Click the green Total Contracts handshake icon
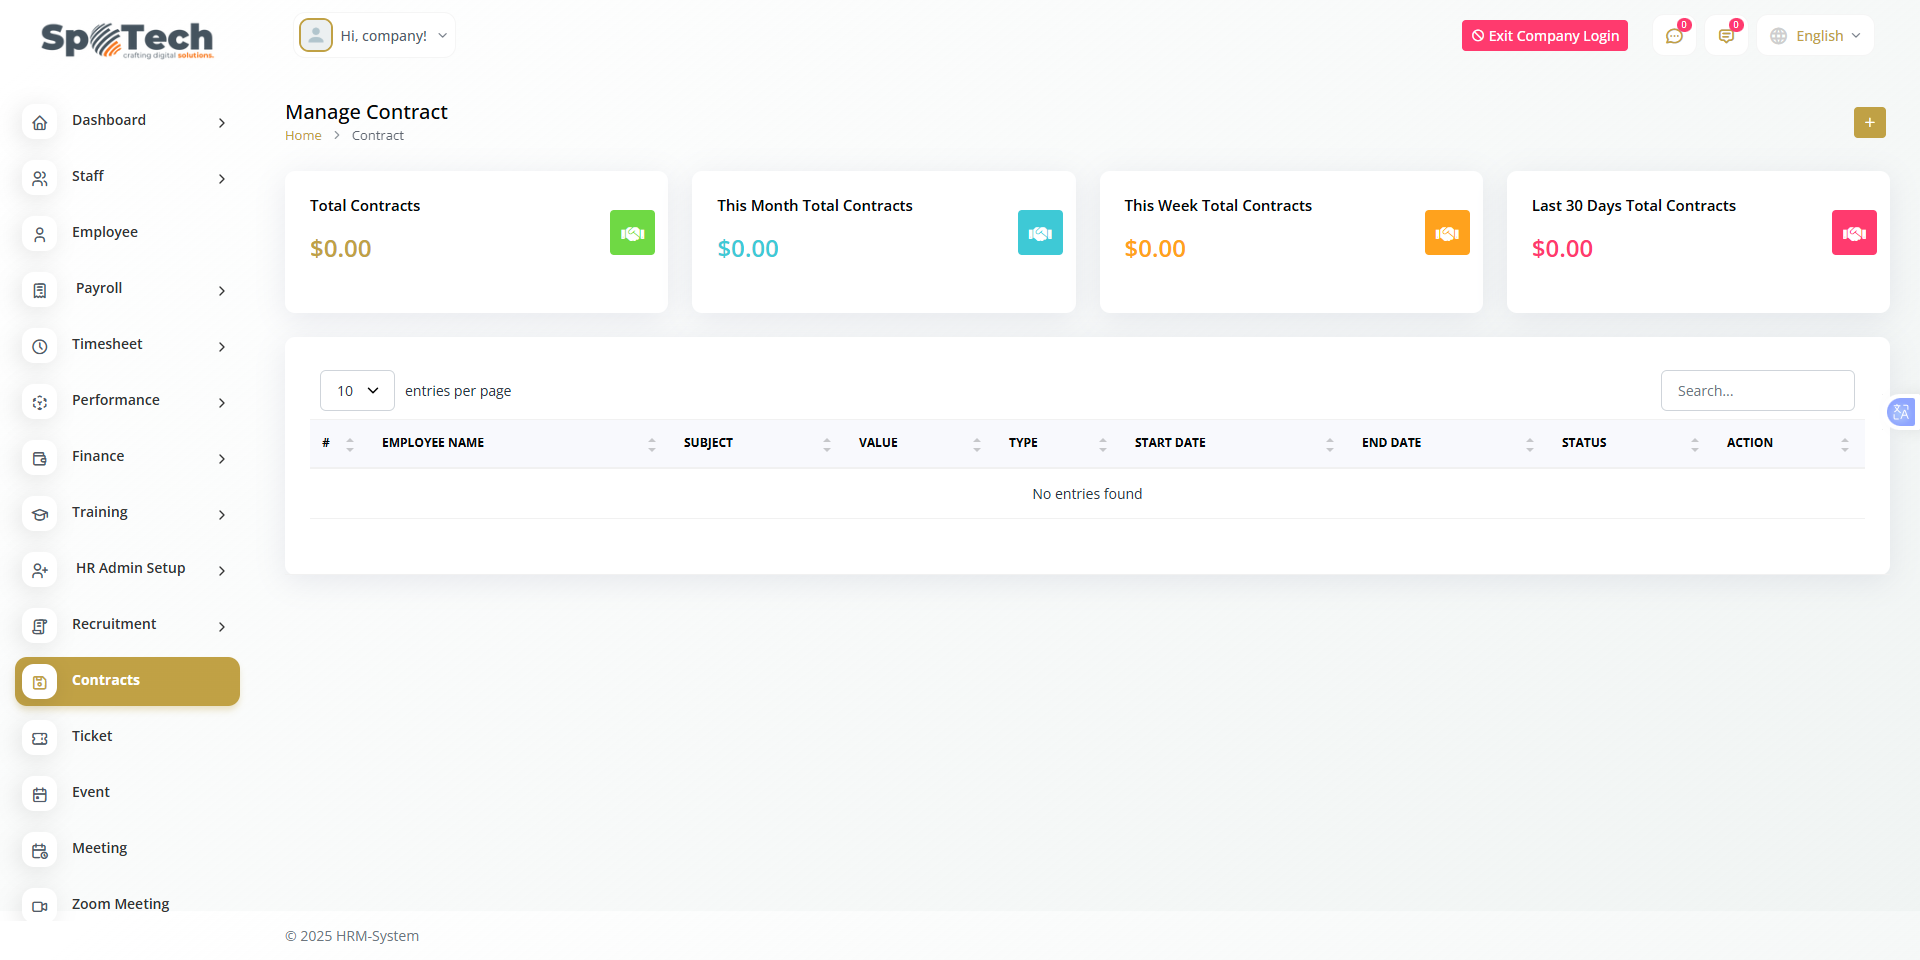The height and width of the screenshot is (960, 1920). point(632,233)
